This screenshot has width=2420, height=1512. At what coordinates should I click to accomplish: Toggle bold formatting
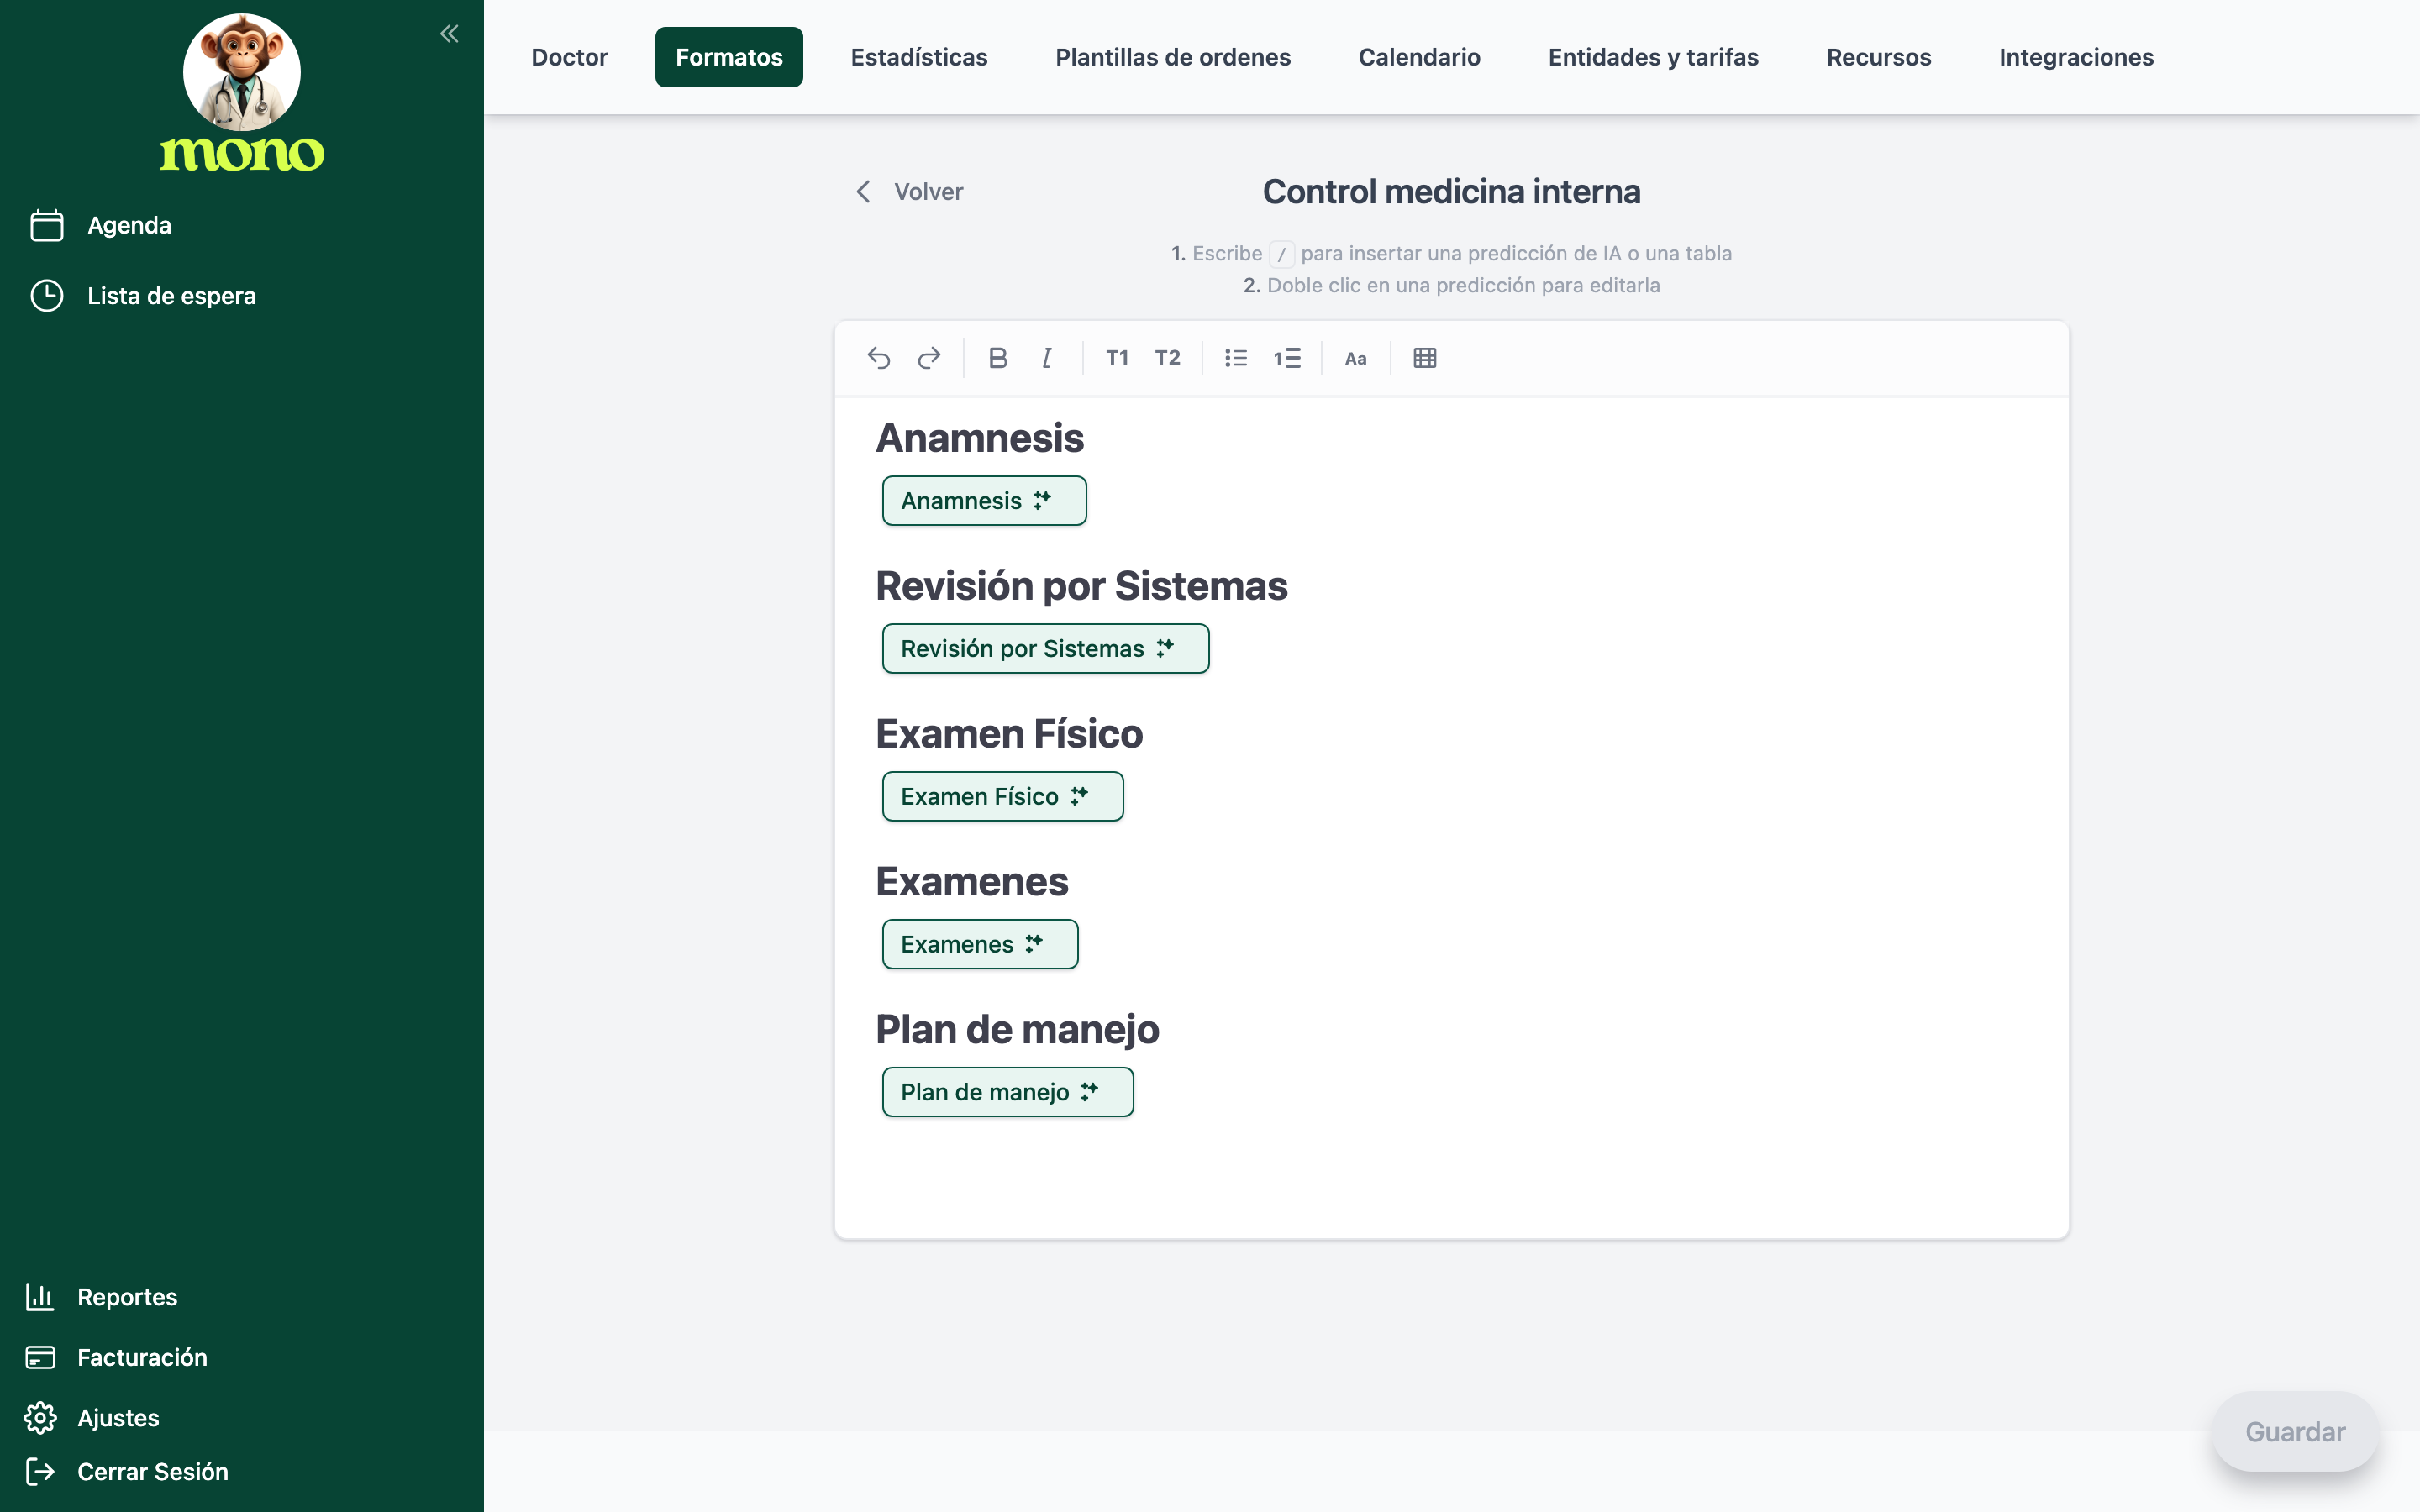tap(997, 358)
